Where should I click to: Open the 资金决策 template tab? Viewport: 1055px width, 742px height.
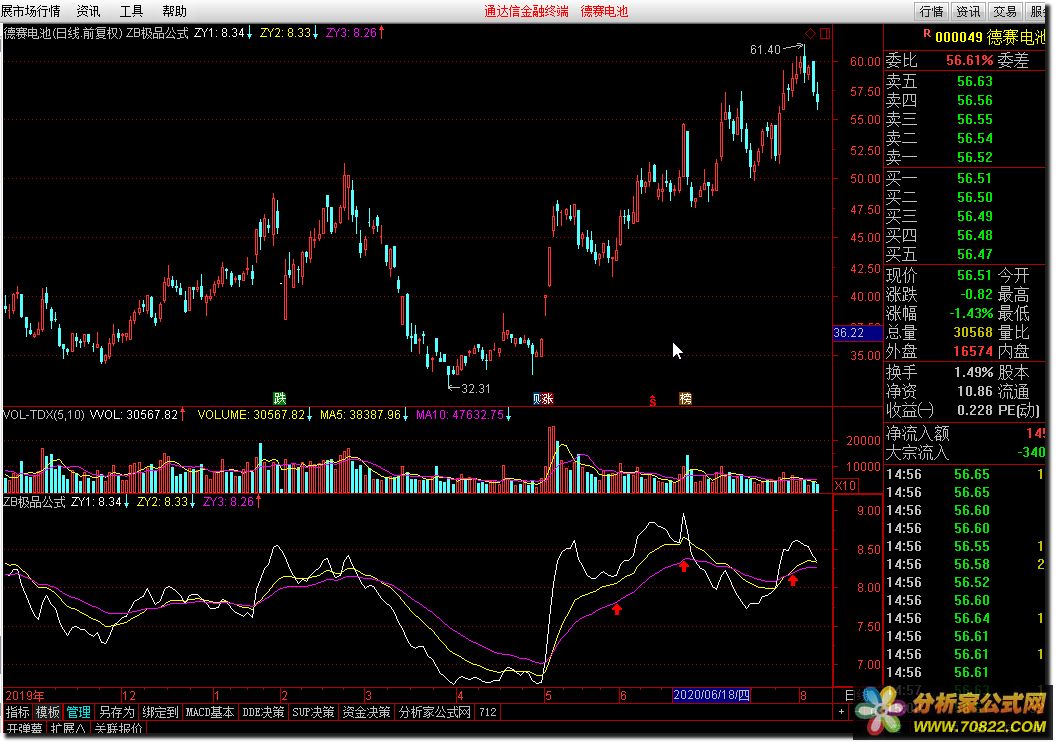click(x=366, y=712)
